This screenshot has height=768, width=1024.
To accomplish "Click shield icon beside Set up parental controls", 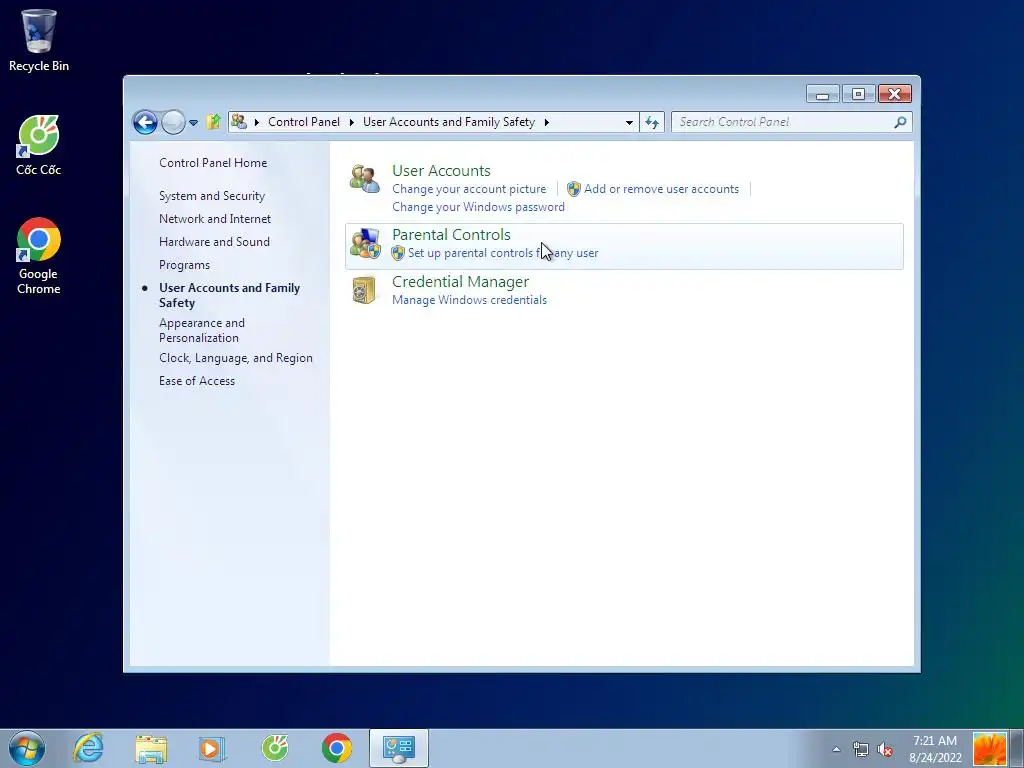I will (x=398, y=253).
